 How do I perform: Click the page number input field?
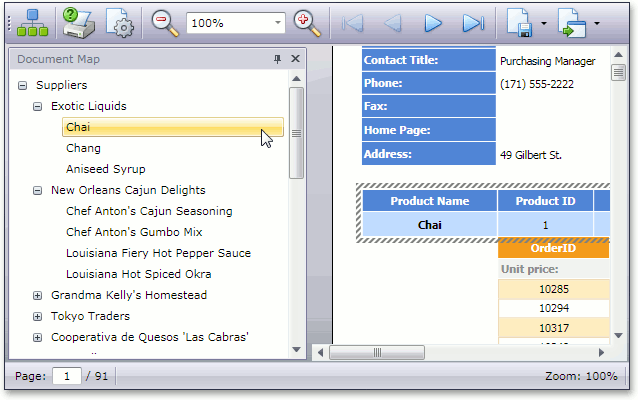click(x=67, y=376)
